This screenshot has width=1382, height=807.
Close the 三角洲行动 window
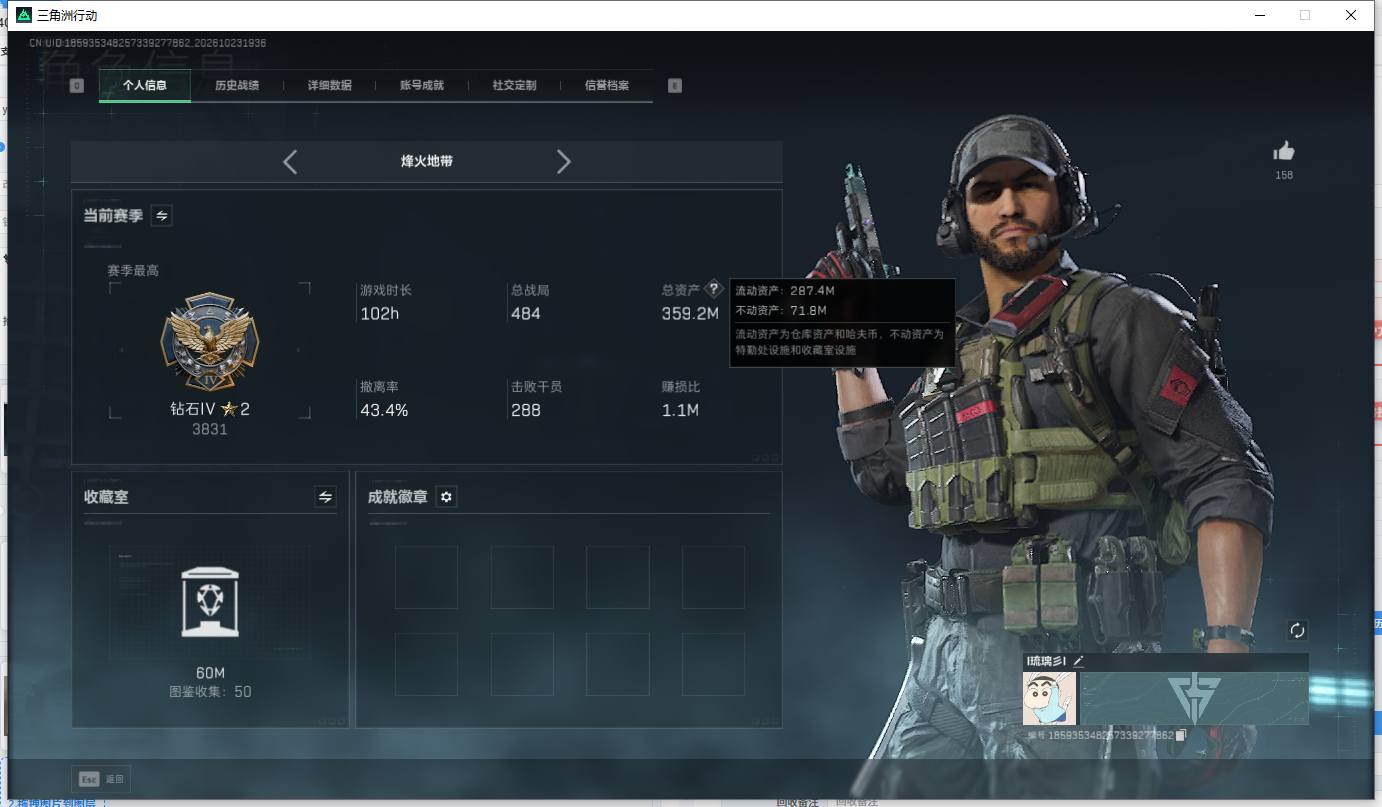click(x=1350, y=15)
